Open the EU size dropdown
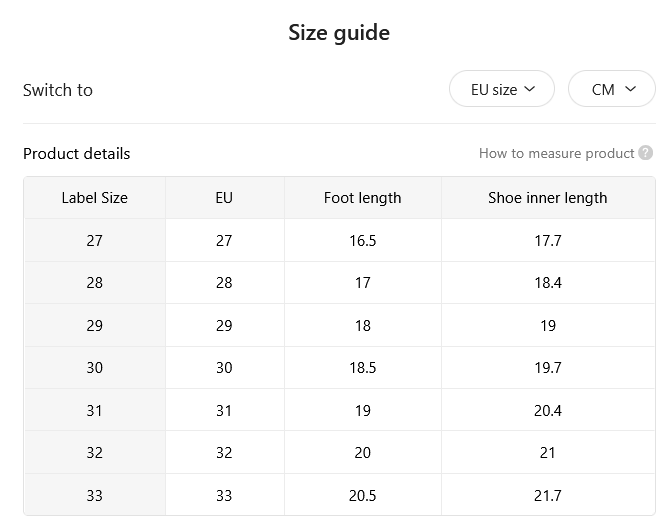658x528 pixels. click(502, 89)
